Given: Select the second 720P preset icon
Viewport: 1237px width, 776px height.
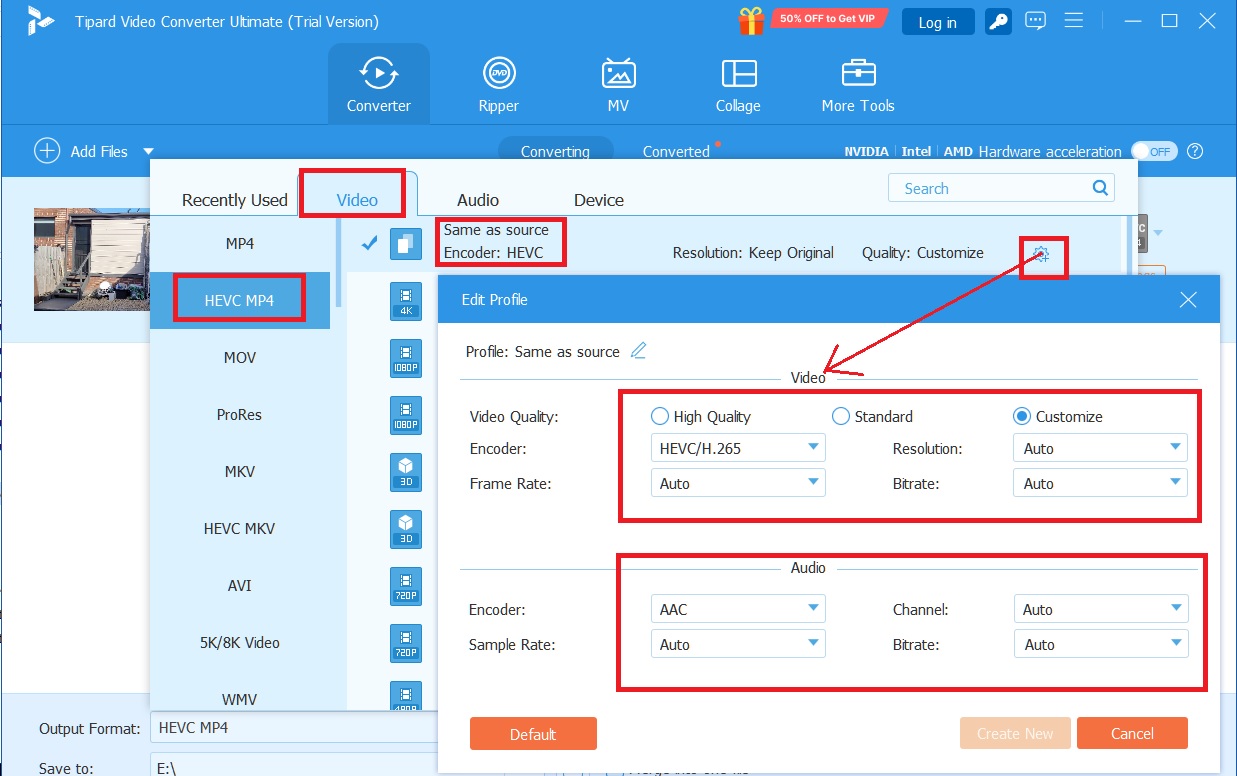Looking at the screenshot, I should [405, 643].
